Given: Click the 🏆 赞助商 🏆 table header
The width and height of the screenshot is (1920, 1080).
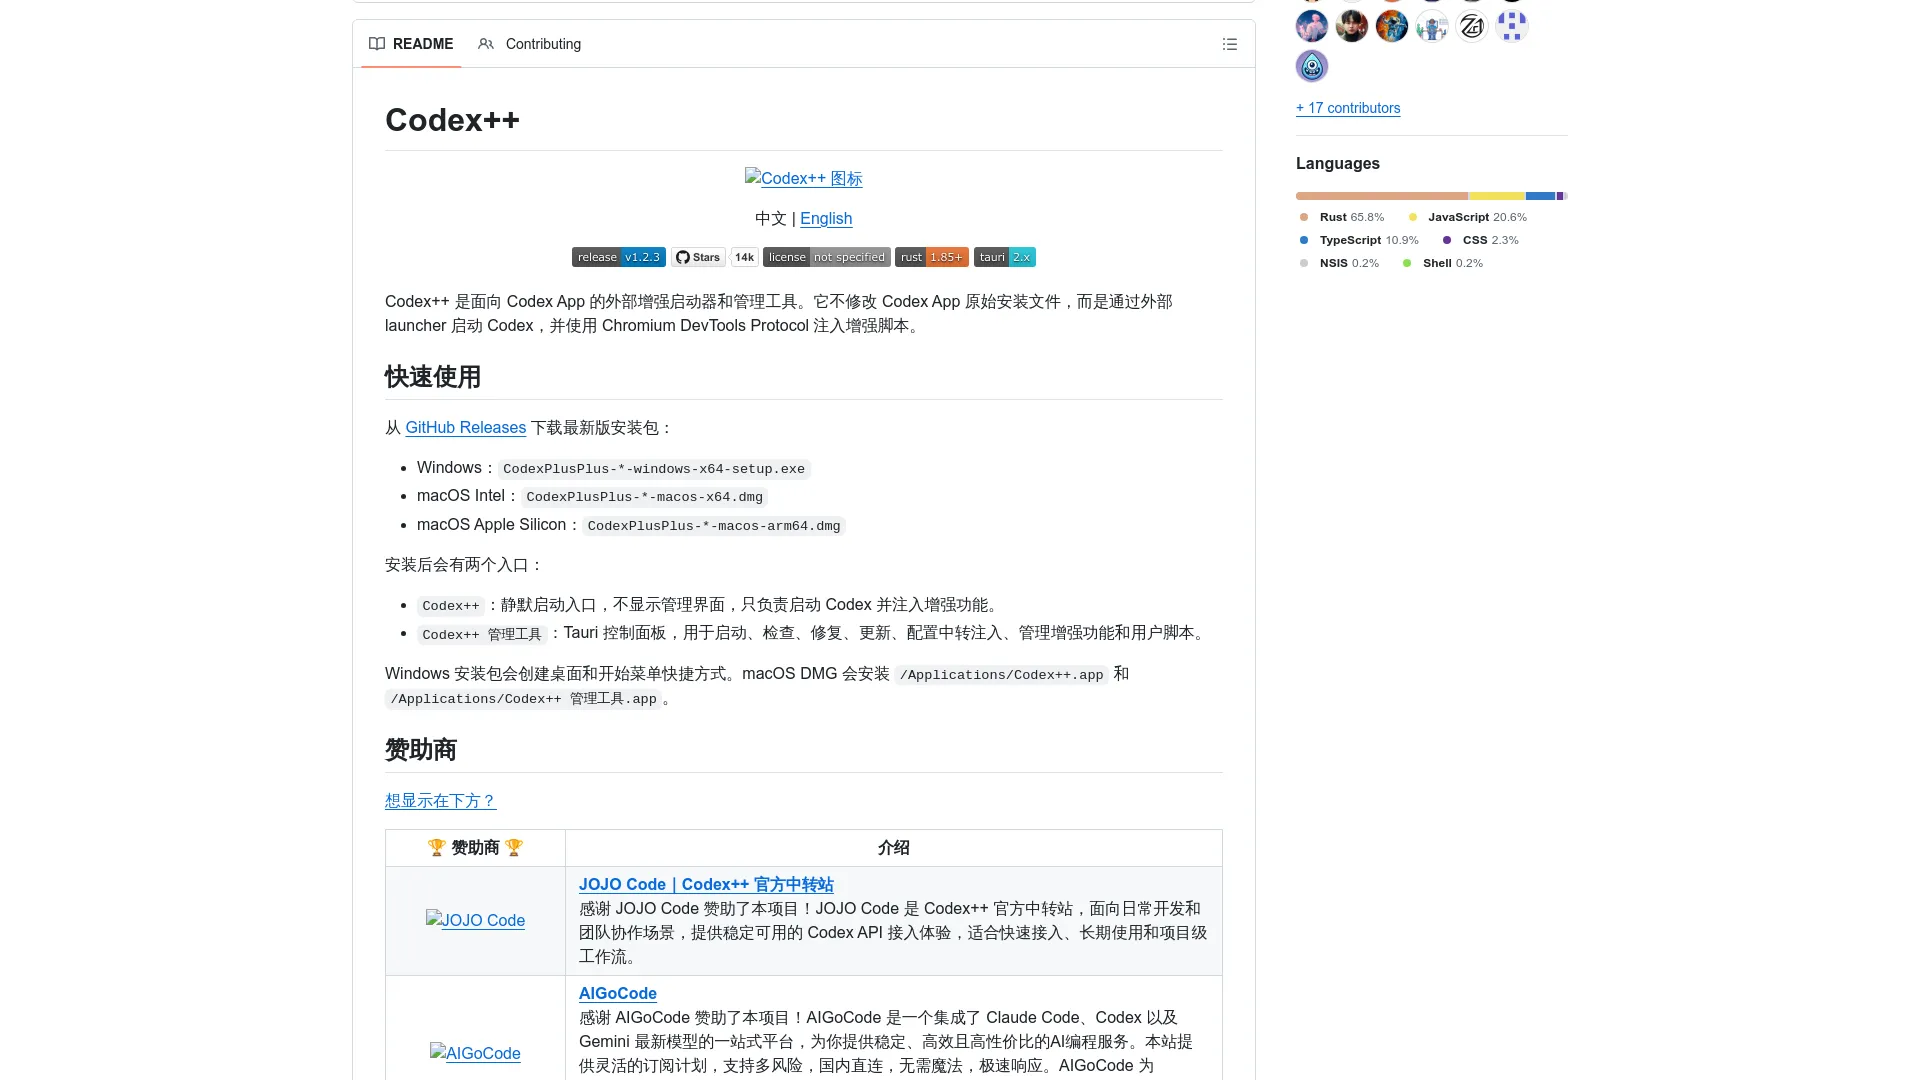Looking at the screenshot, I should 475,848.
